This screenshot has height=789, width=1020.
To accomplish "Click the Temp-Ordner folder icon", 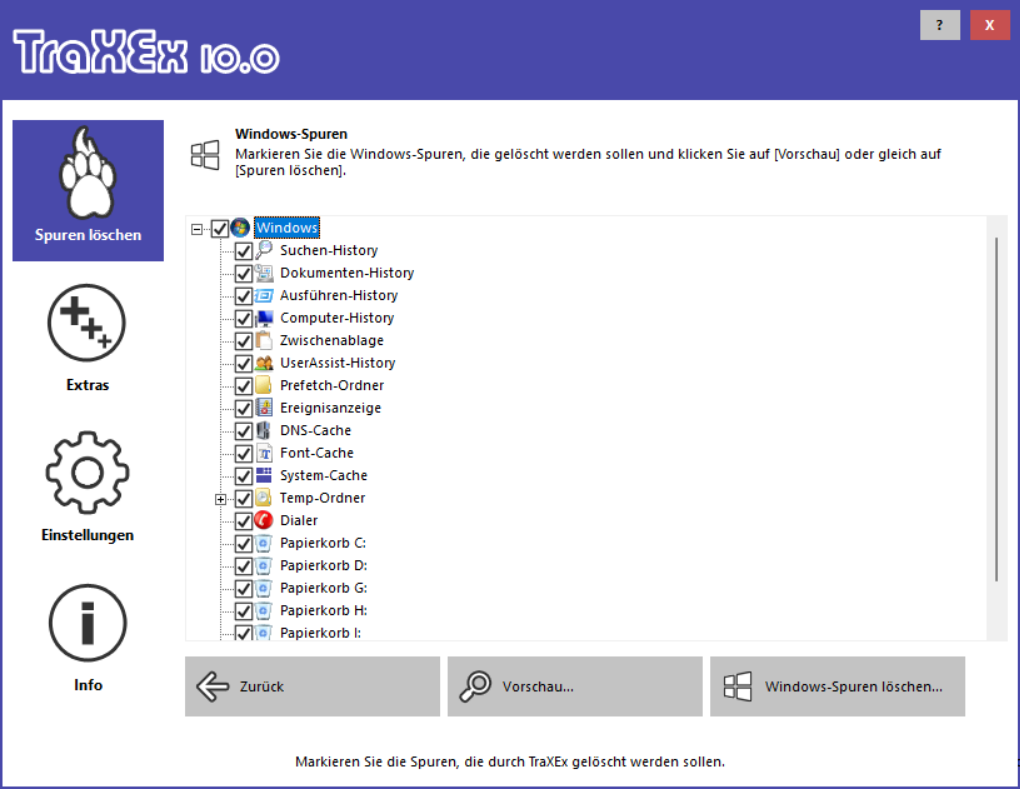I will pos(263,498).
